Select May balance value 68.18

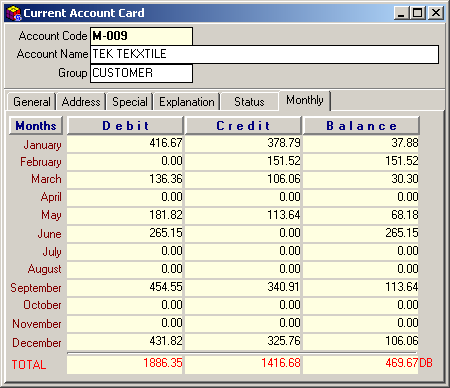(x=360, y=215)
